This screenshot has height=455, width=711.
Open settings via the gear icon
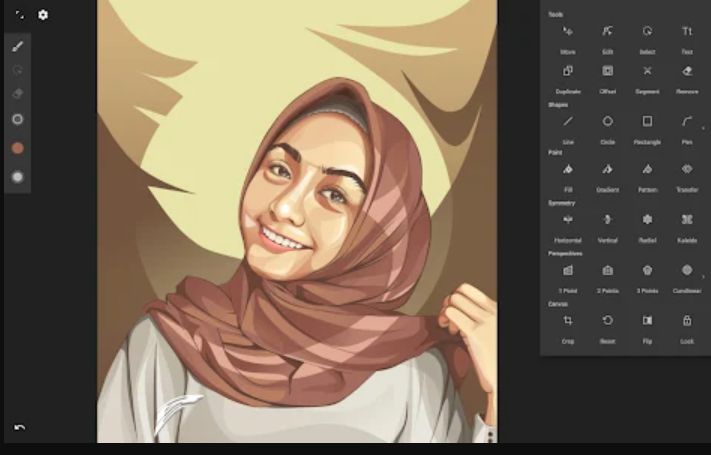(x=43, y=15)
